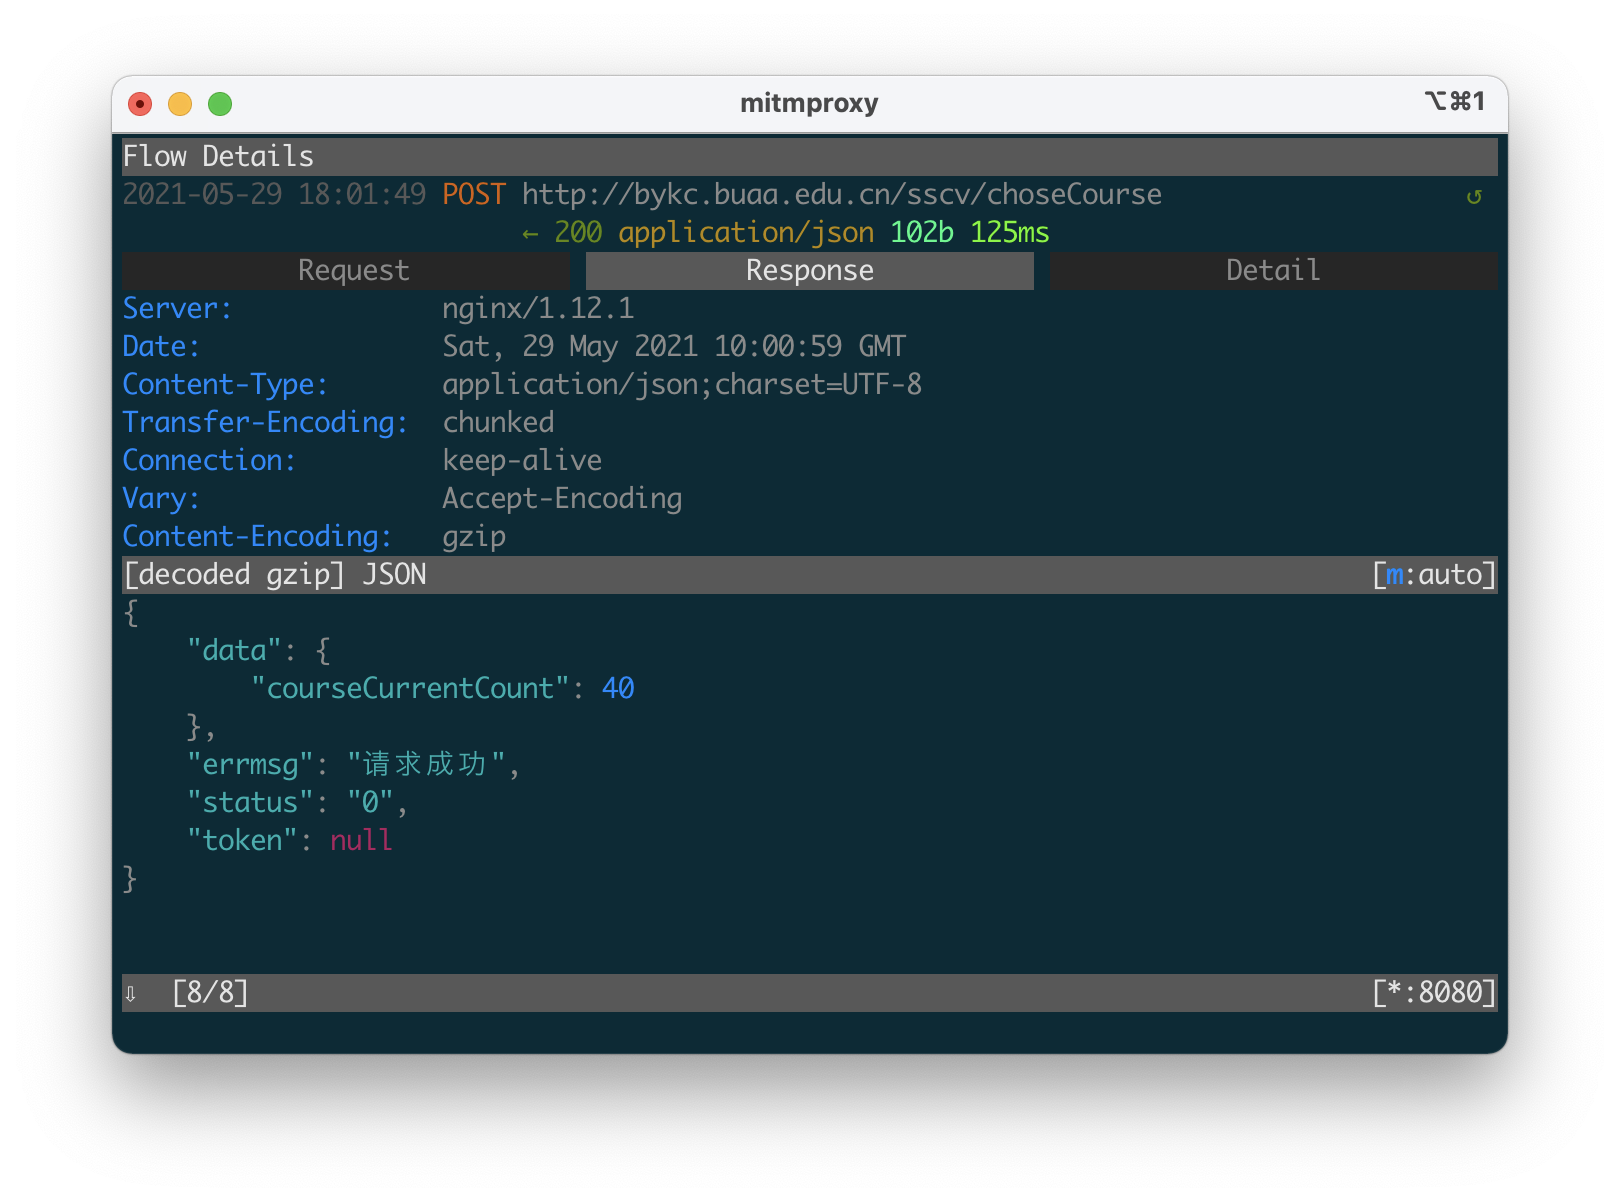
Task: Open the Detail tab
Action: coord(1273,271)
